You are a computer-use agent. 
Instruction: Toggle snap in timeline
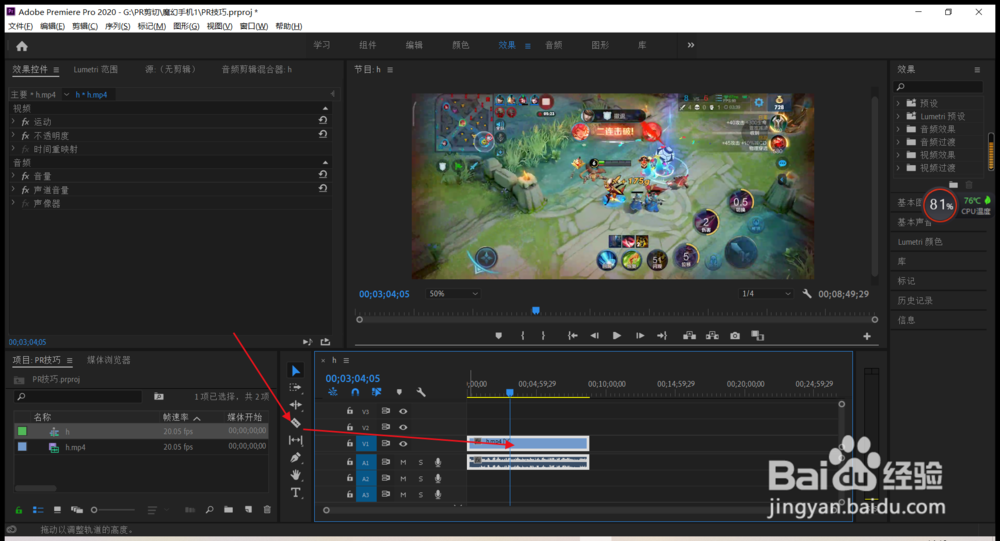(355, 392)
